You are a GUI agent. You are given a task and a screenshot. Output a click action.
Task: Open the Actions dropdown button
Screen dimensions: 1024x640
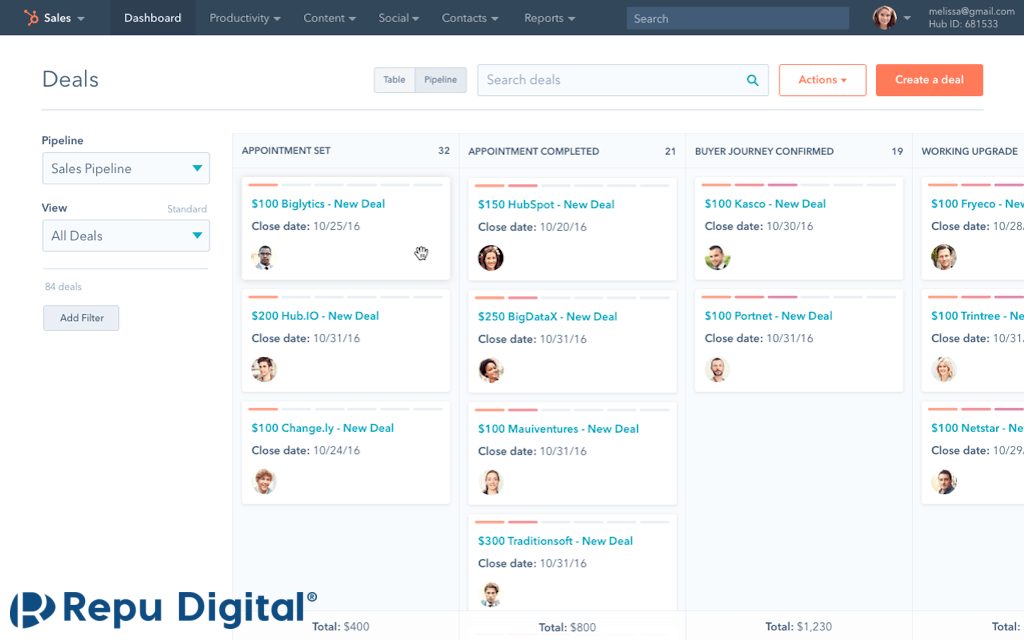coord(822,80)
